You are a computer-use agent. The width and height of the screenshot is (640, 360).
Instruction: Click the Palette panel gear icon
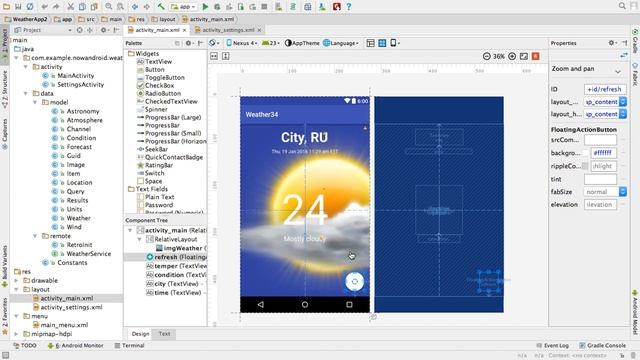coord(189,43)
